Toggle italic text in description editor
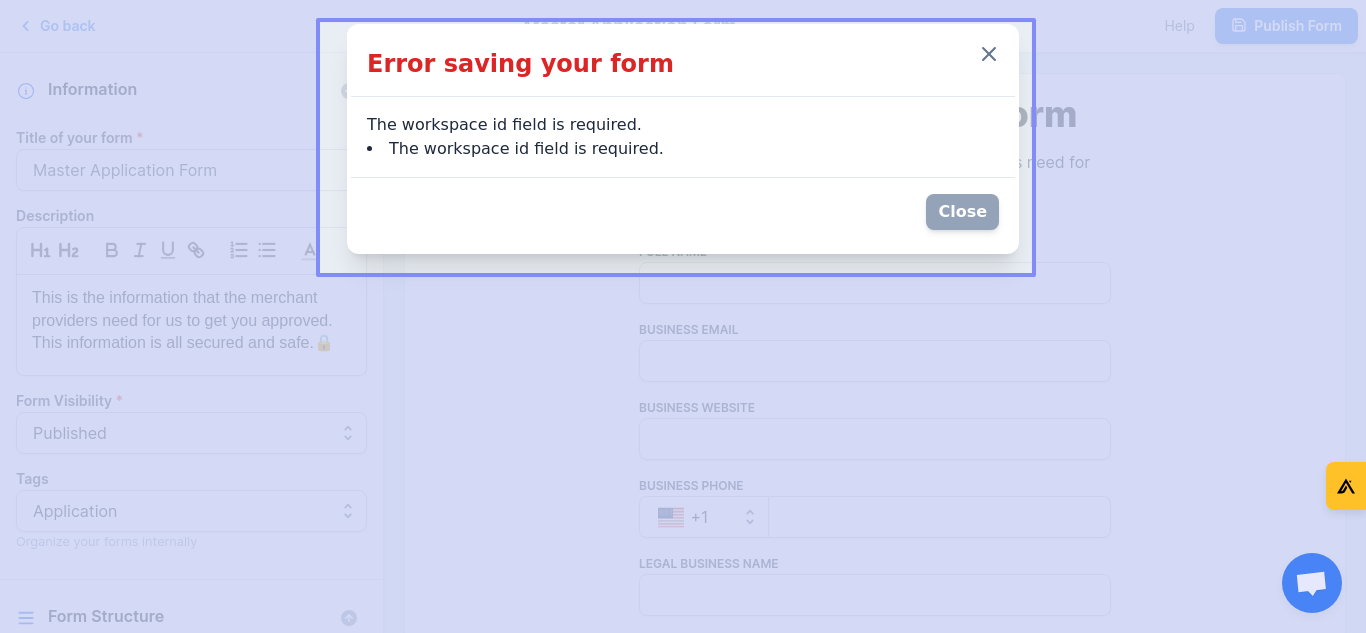The image size is (1366, 633). (140, 250)
